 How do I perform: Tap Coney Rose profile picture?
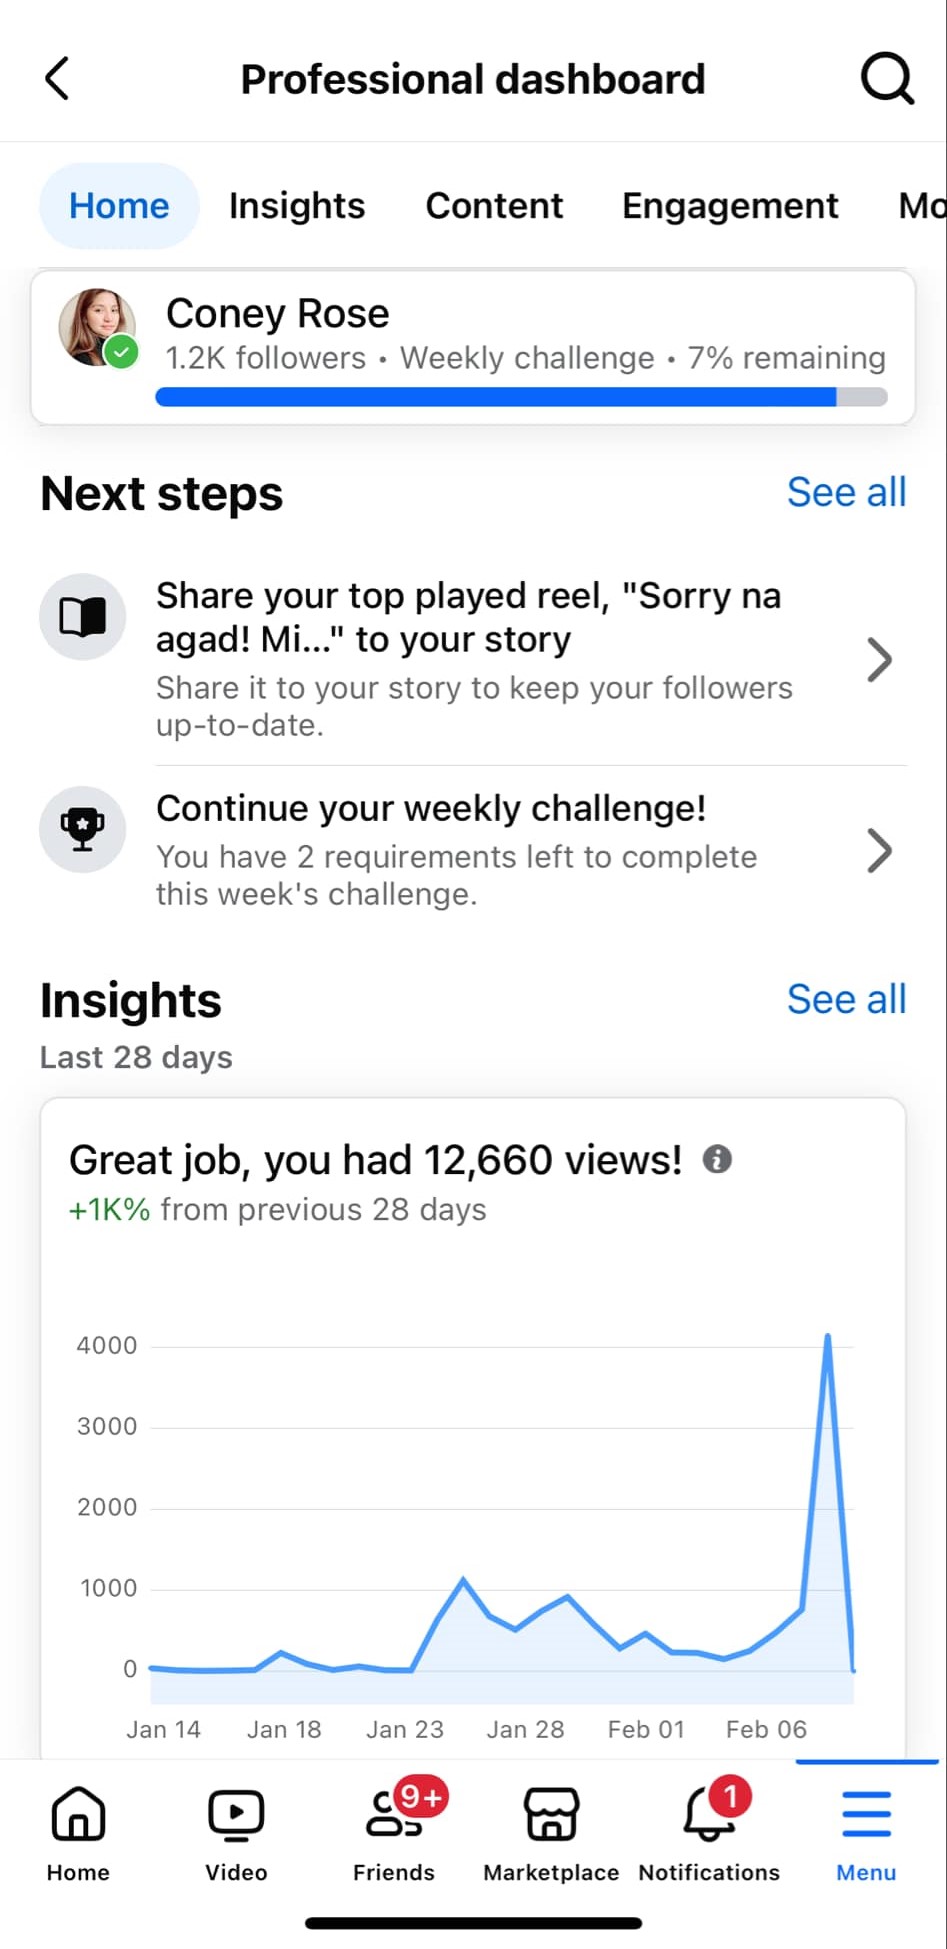(x=97, y=327)
